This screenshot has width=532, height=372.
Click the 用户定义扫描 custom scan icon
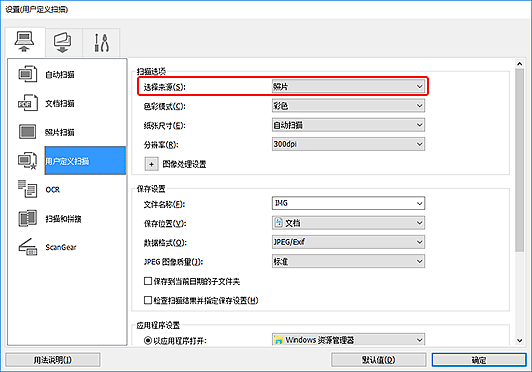pyautogui.click(x=27, y=161)
